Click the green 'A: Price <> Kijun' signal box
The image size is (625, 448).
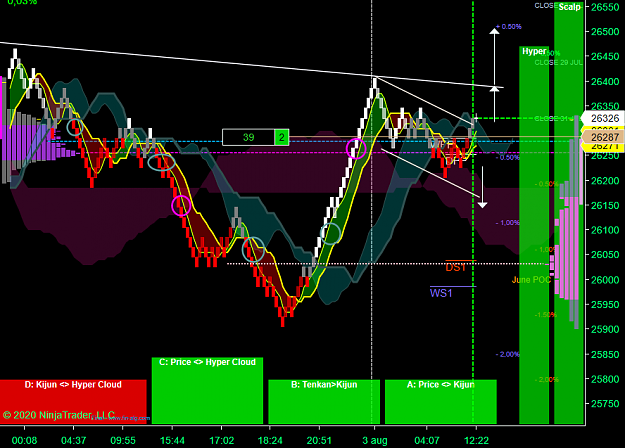click(440, 401)
